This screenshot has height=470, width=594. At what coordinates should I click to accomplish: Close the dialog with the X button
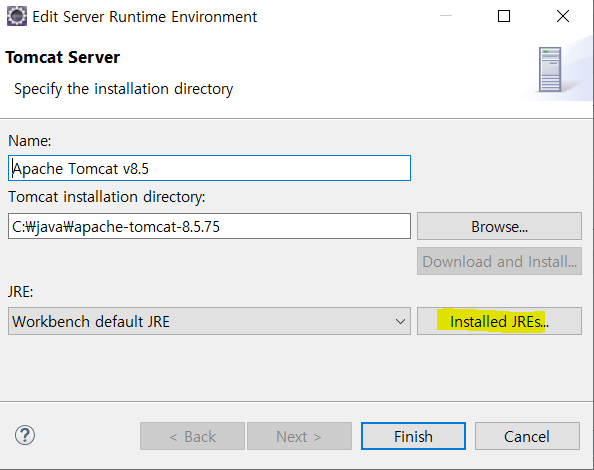(563, 16)
